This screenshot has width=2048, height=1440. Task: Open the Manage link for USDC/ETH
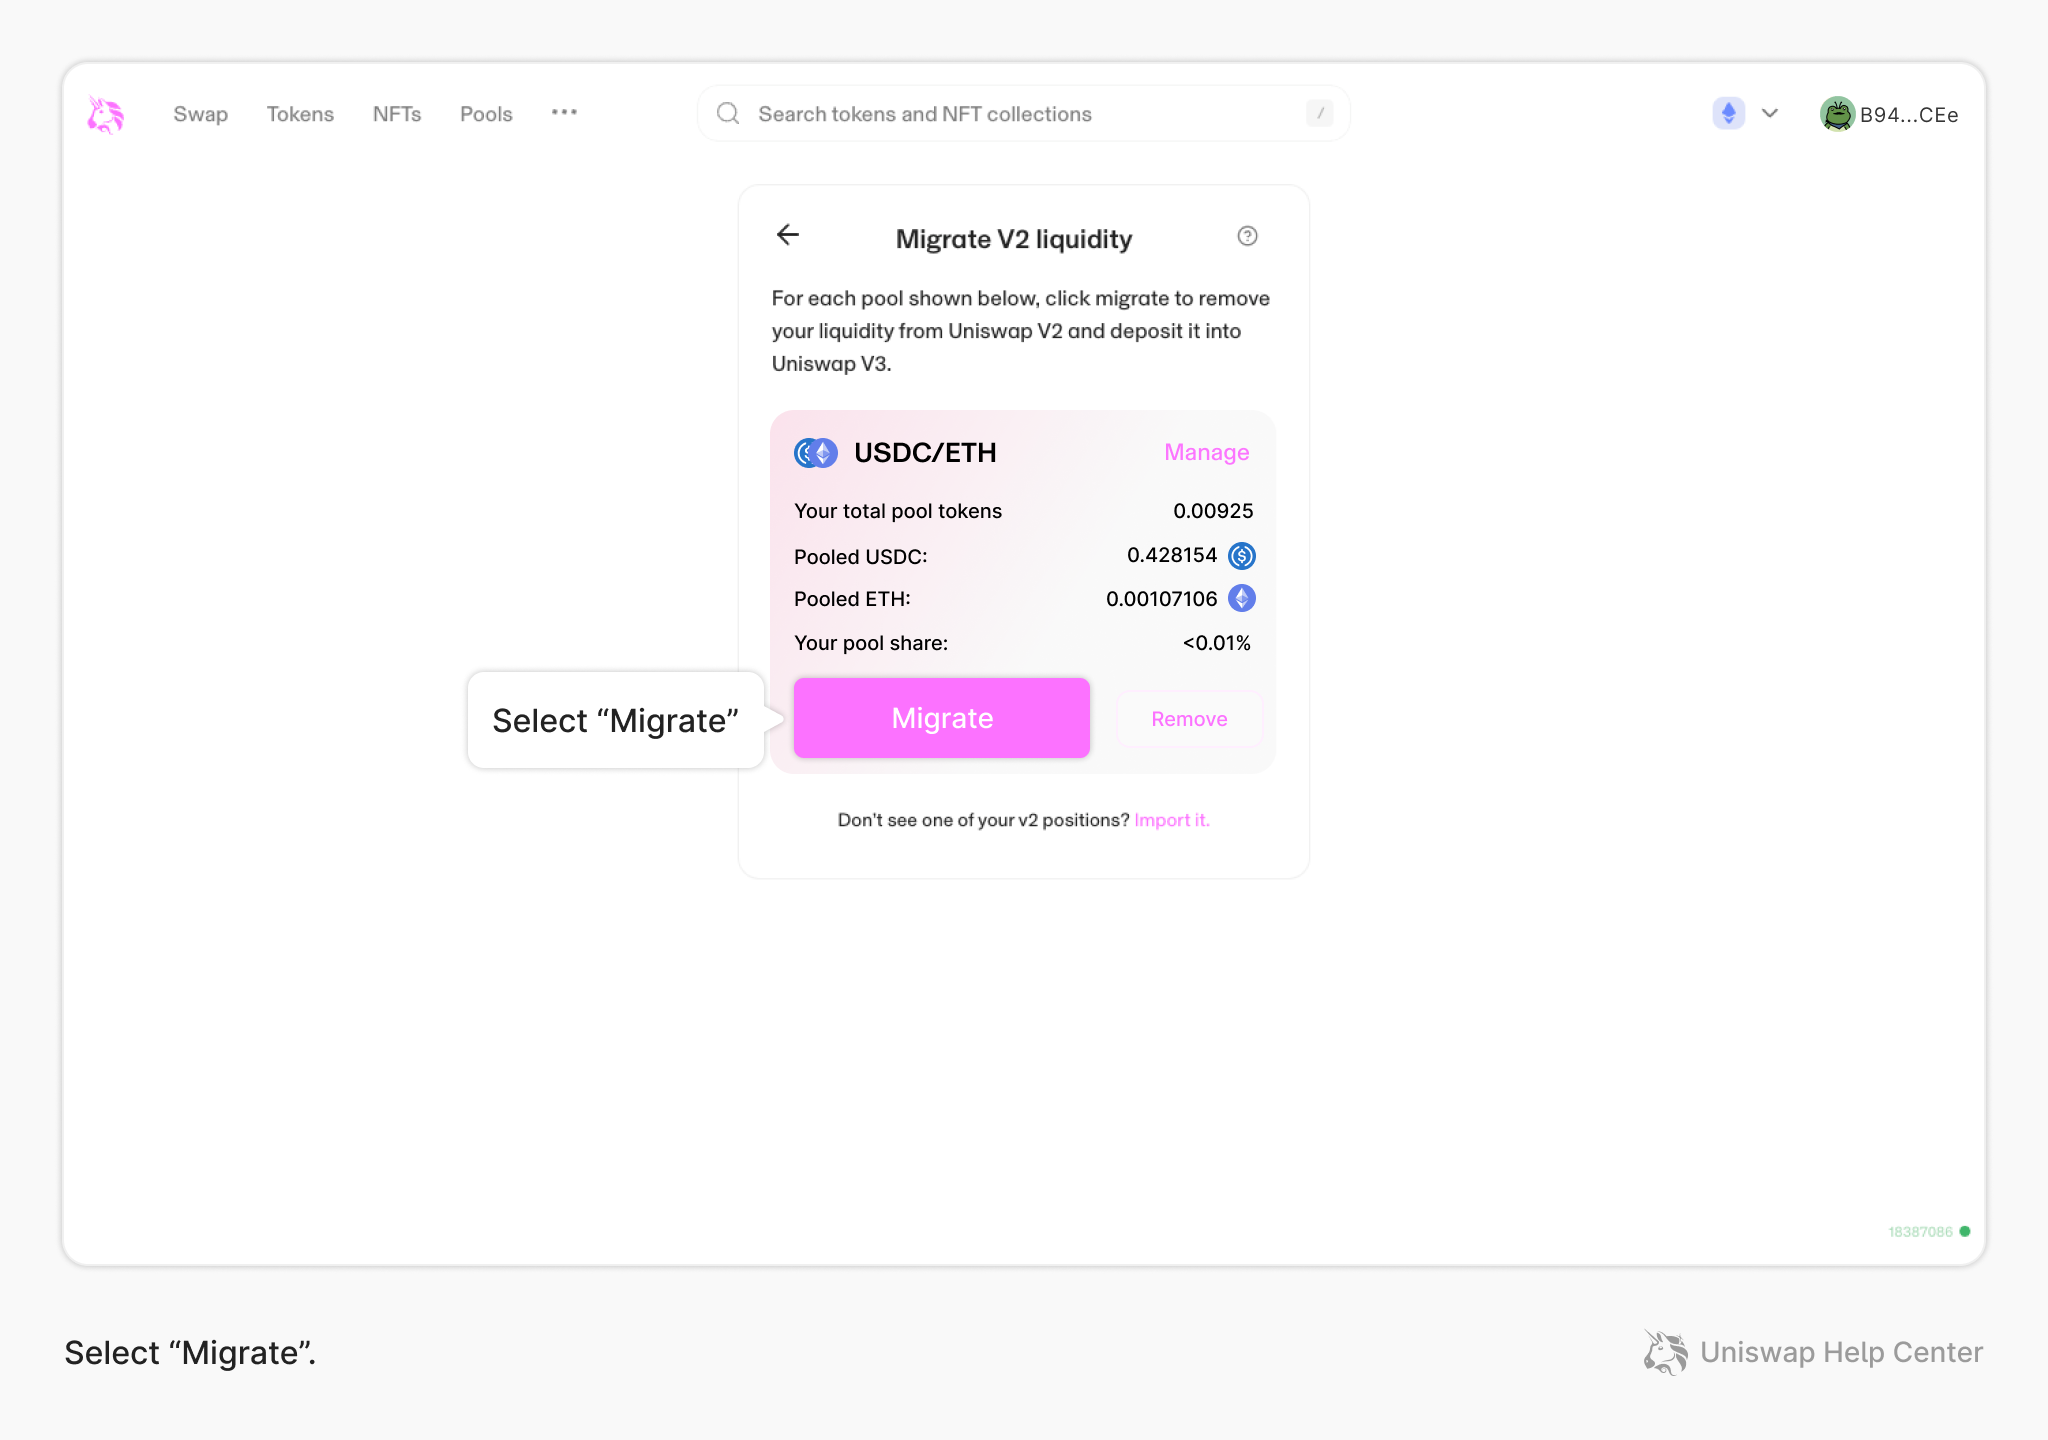(1205, 452)
